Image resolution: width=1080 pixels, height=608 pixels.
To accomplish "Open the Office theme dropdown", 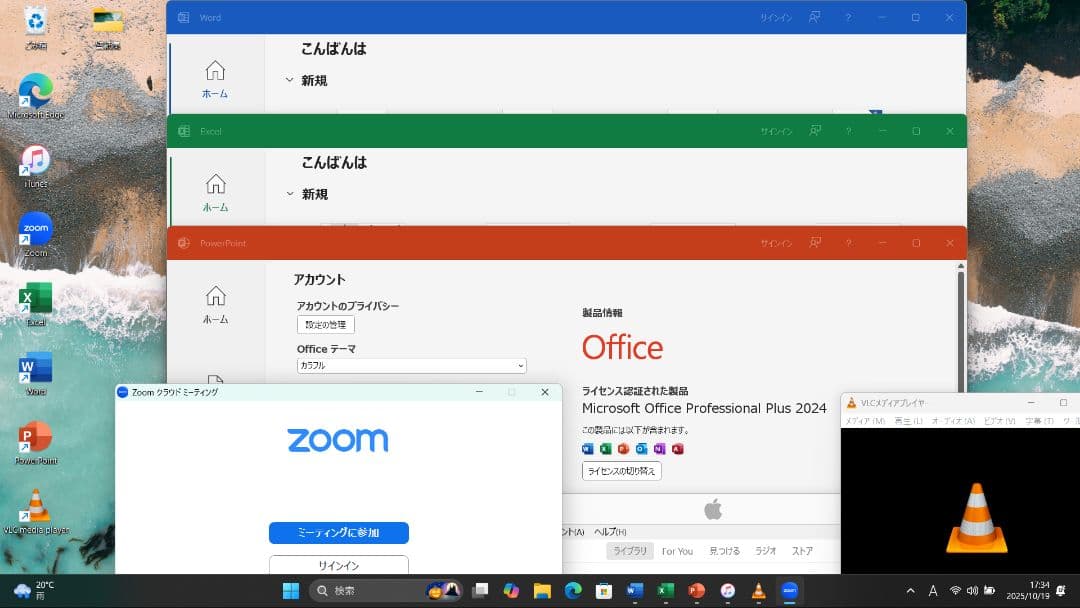I will point(411,366).
